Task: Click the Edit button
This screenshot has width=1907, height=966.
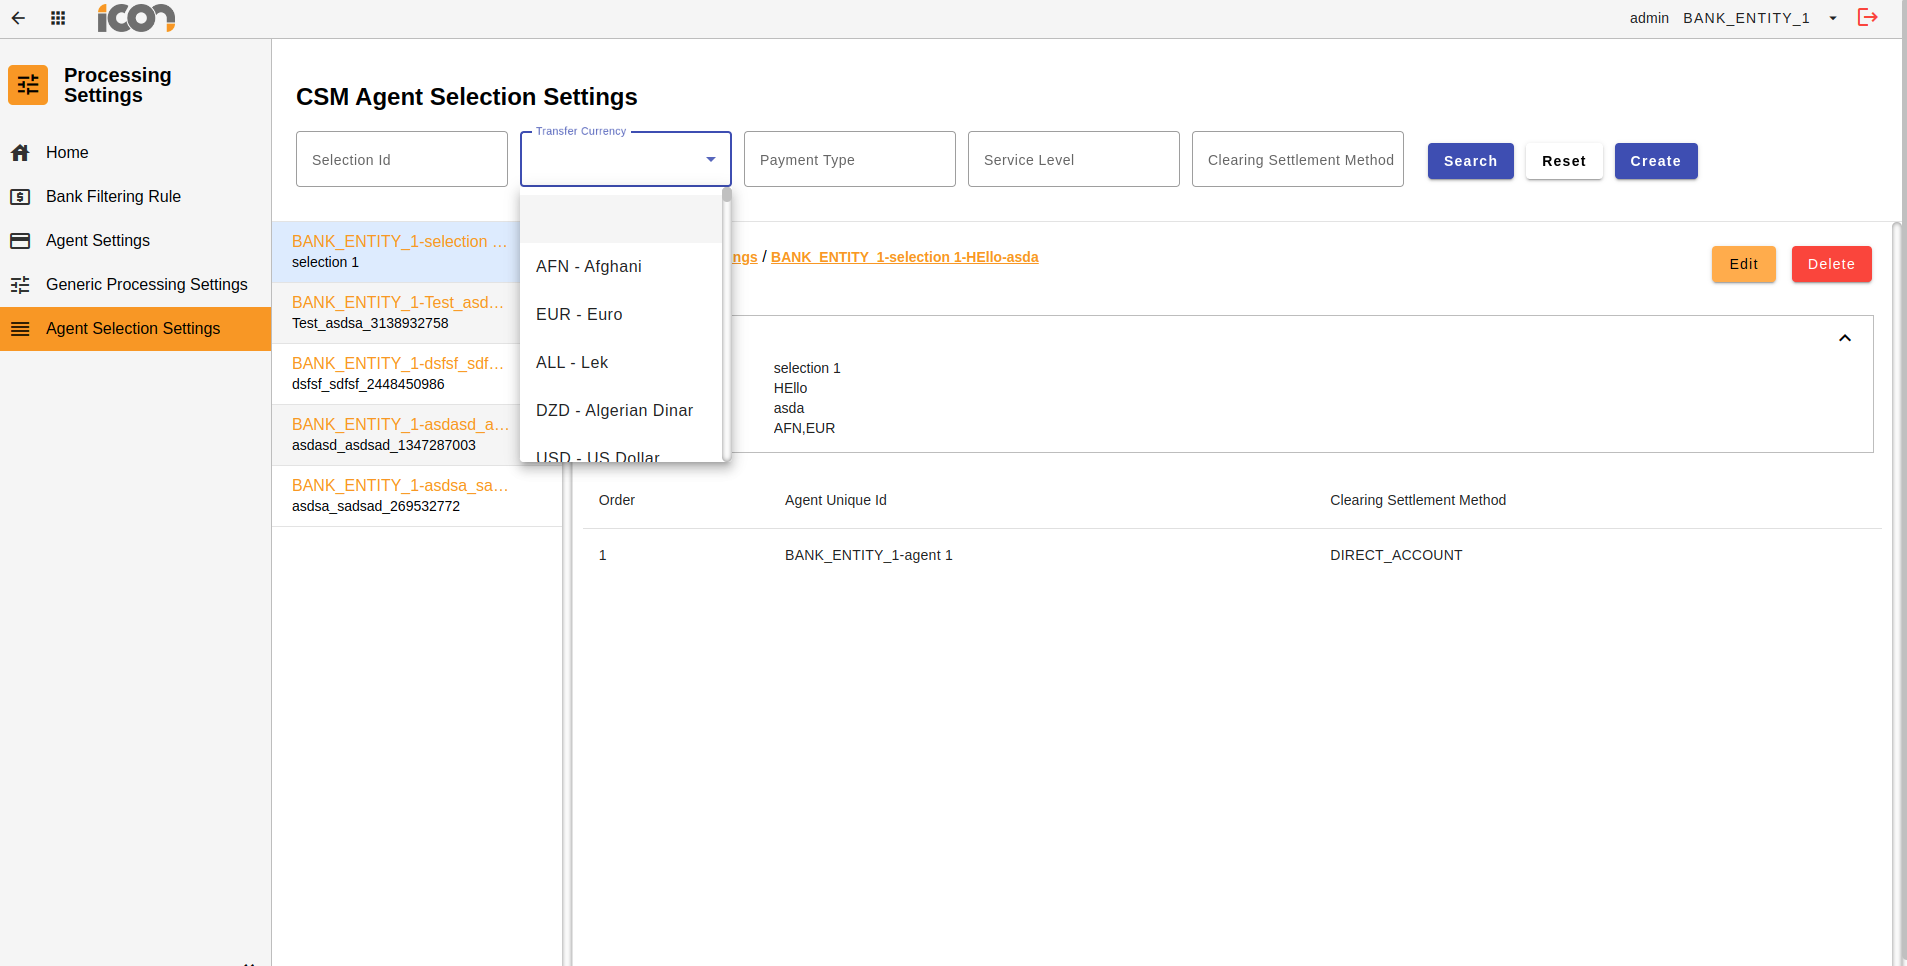Action: click(1743, 264)
